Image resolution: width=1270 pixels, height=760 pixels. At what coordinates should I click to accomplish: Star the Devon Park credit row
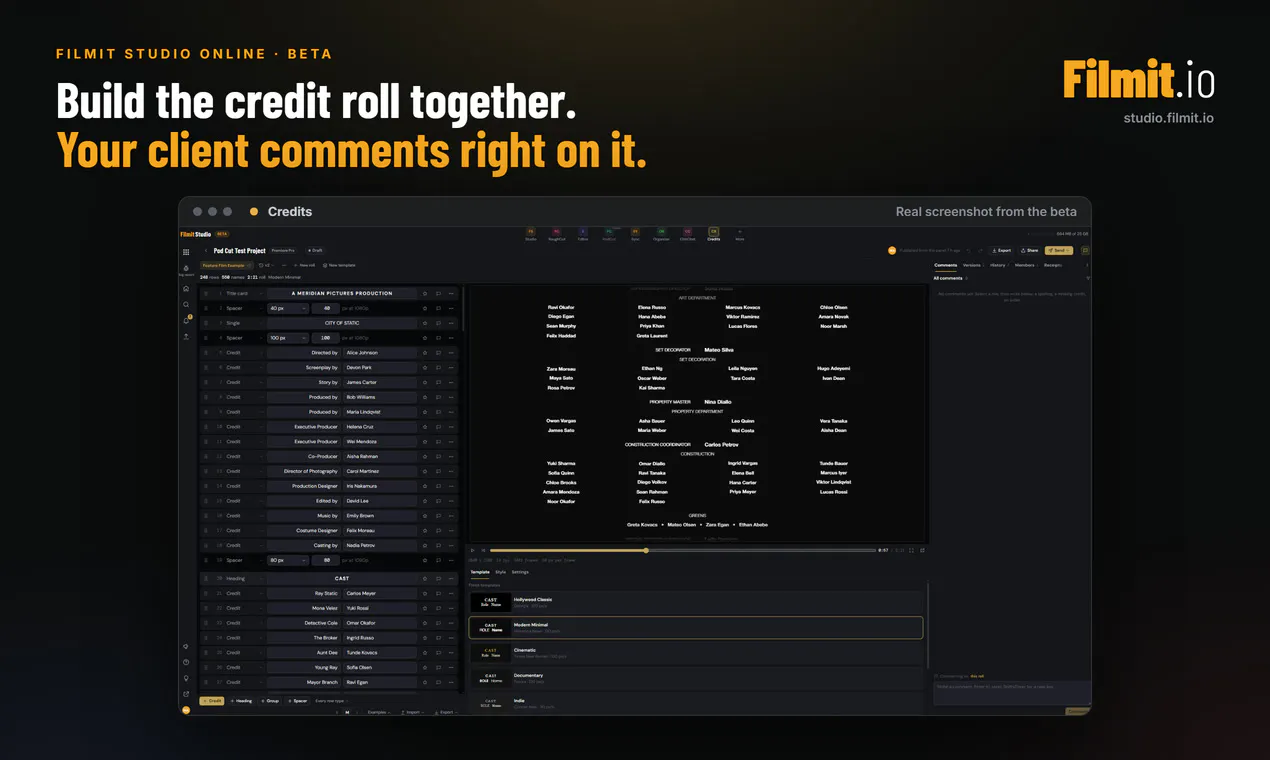425,368
